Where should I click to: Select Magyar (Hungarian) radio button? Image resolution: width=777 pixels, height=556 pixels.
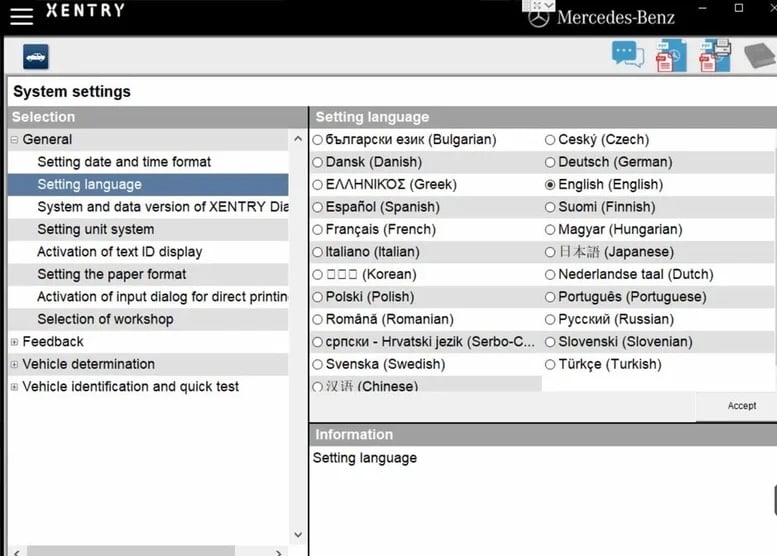point(550,229)
